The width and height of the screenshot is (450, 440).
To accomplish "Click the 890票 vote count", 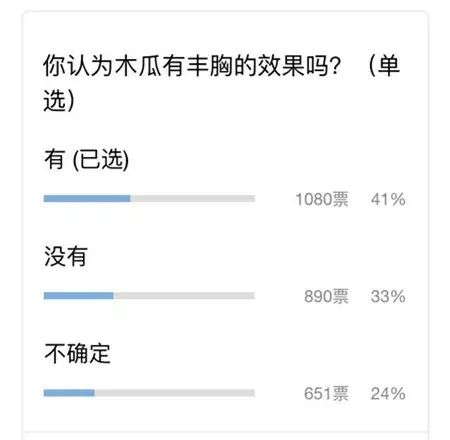I will pyautogui.click(x=326, y=296).
